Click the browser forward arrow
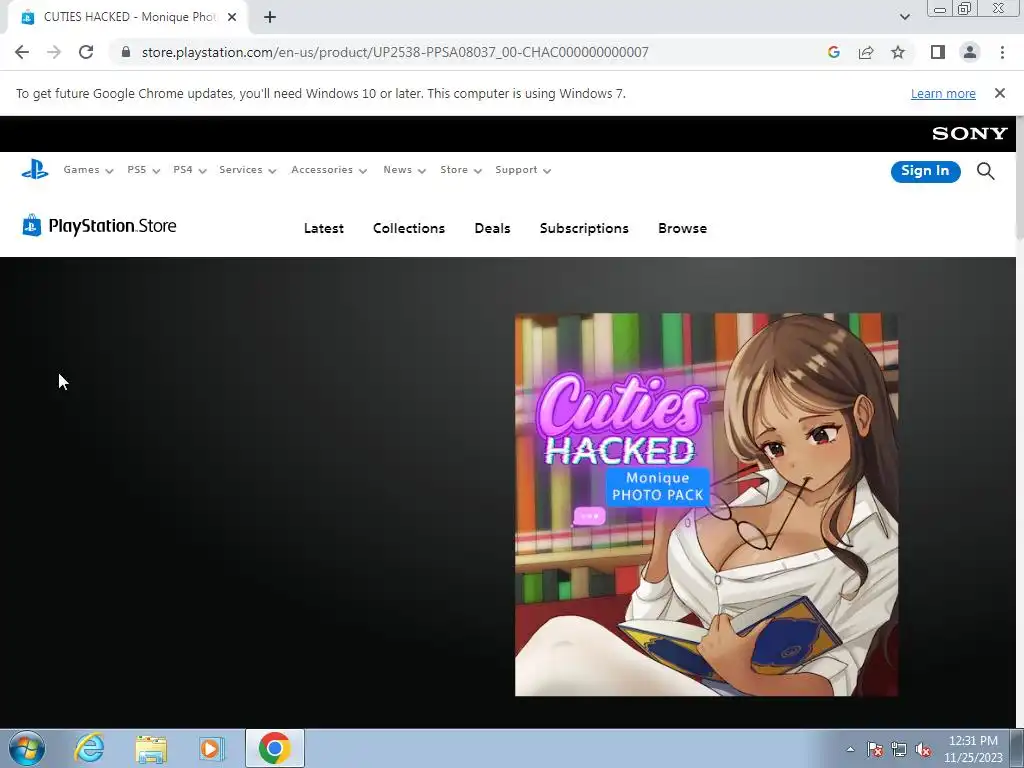 pos(54,52)
